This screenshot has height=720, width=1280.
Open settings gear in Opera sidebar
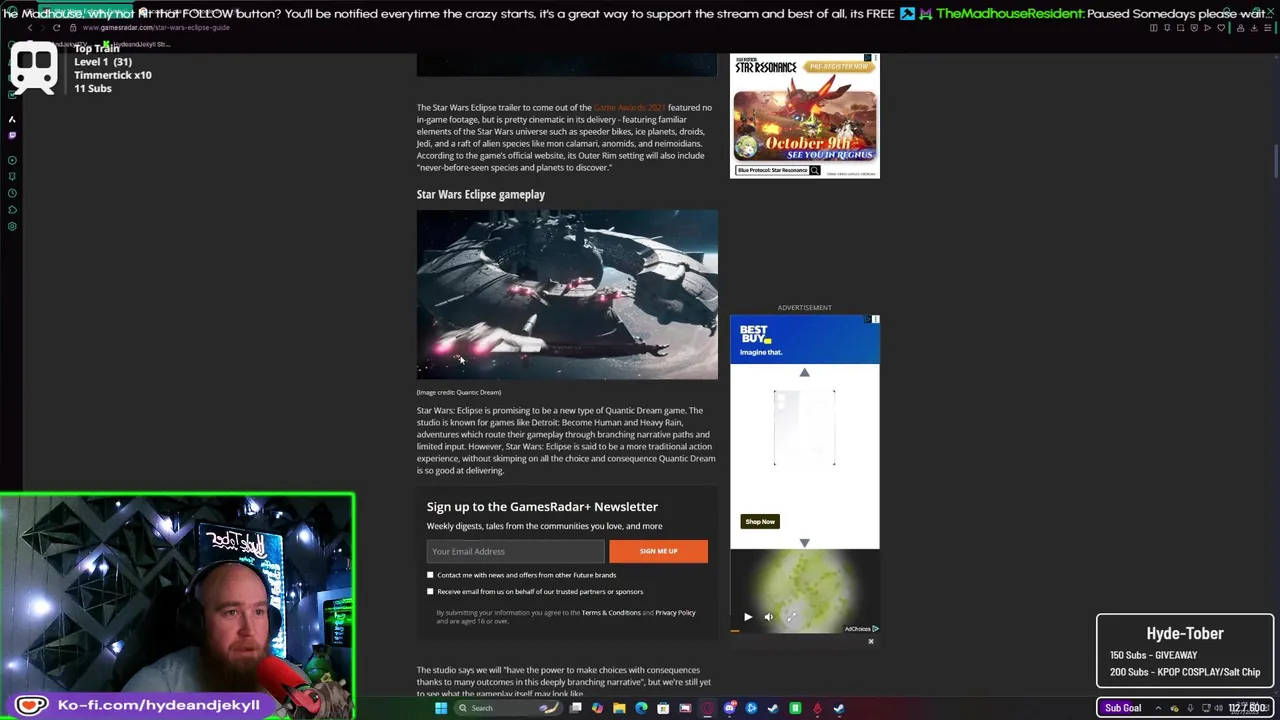pos(12,226)
